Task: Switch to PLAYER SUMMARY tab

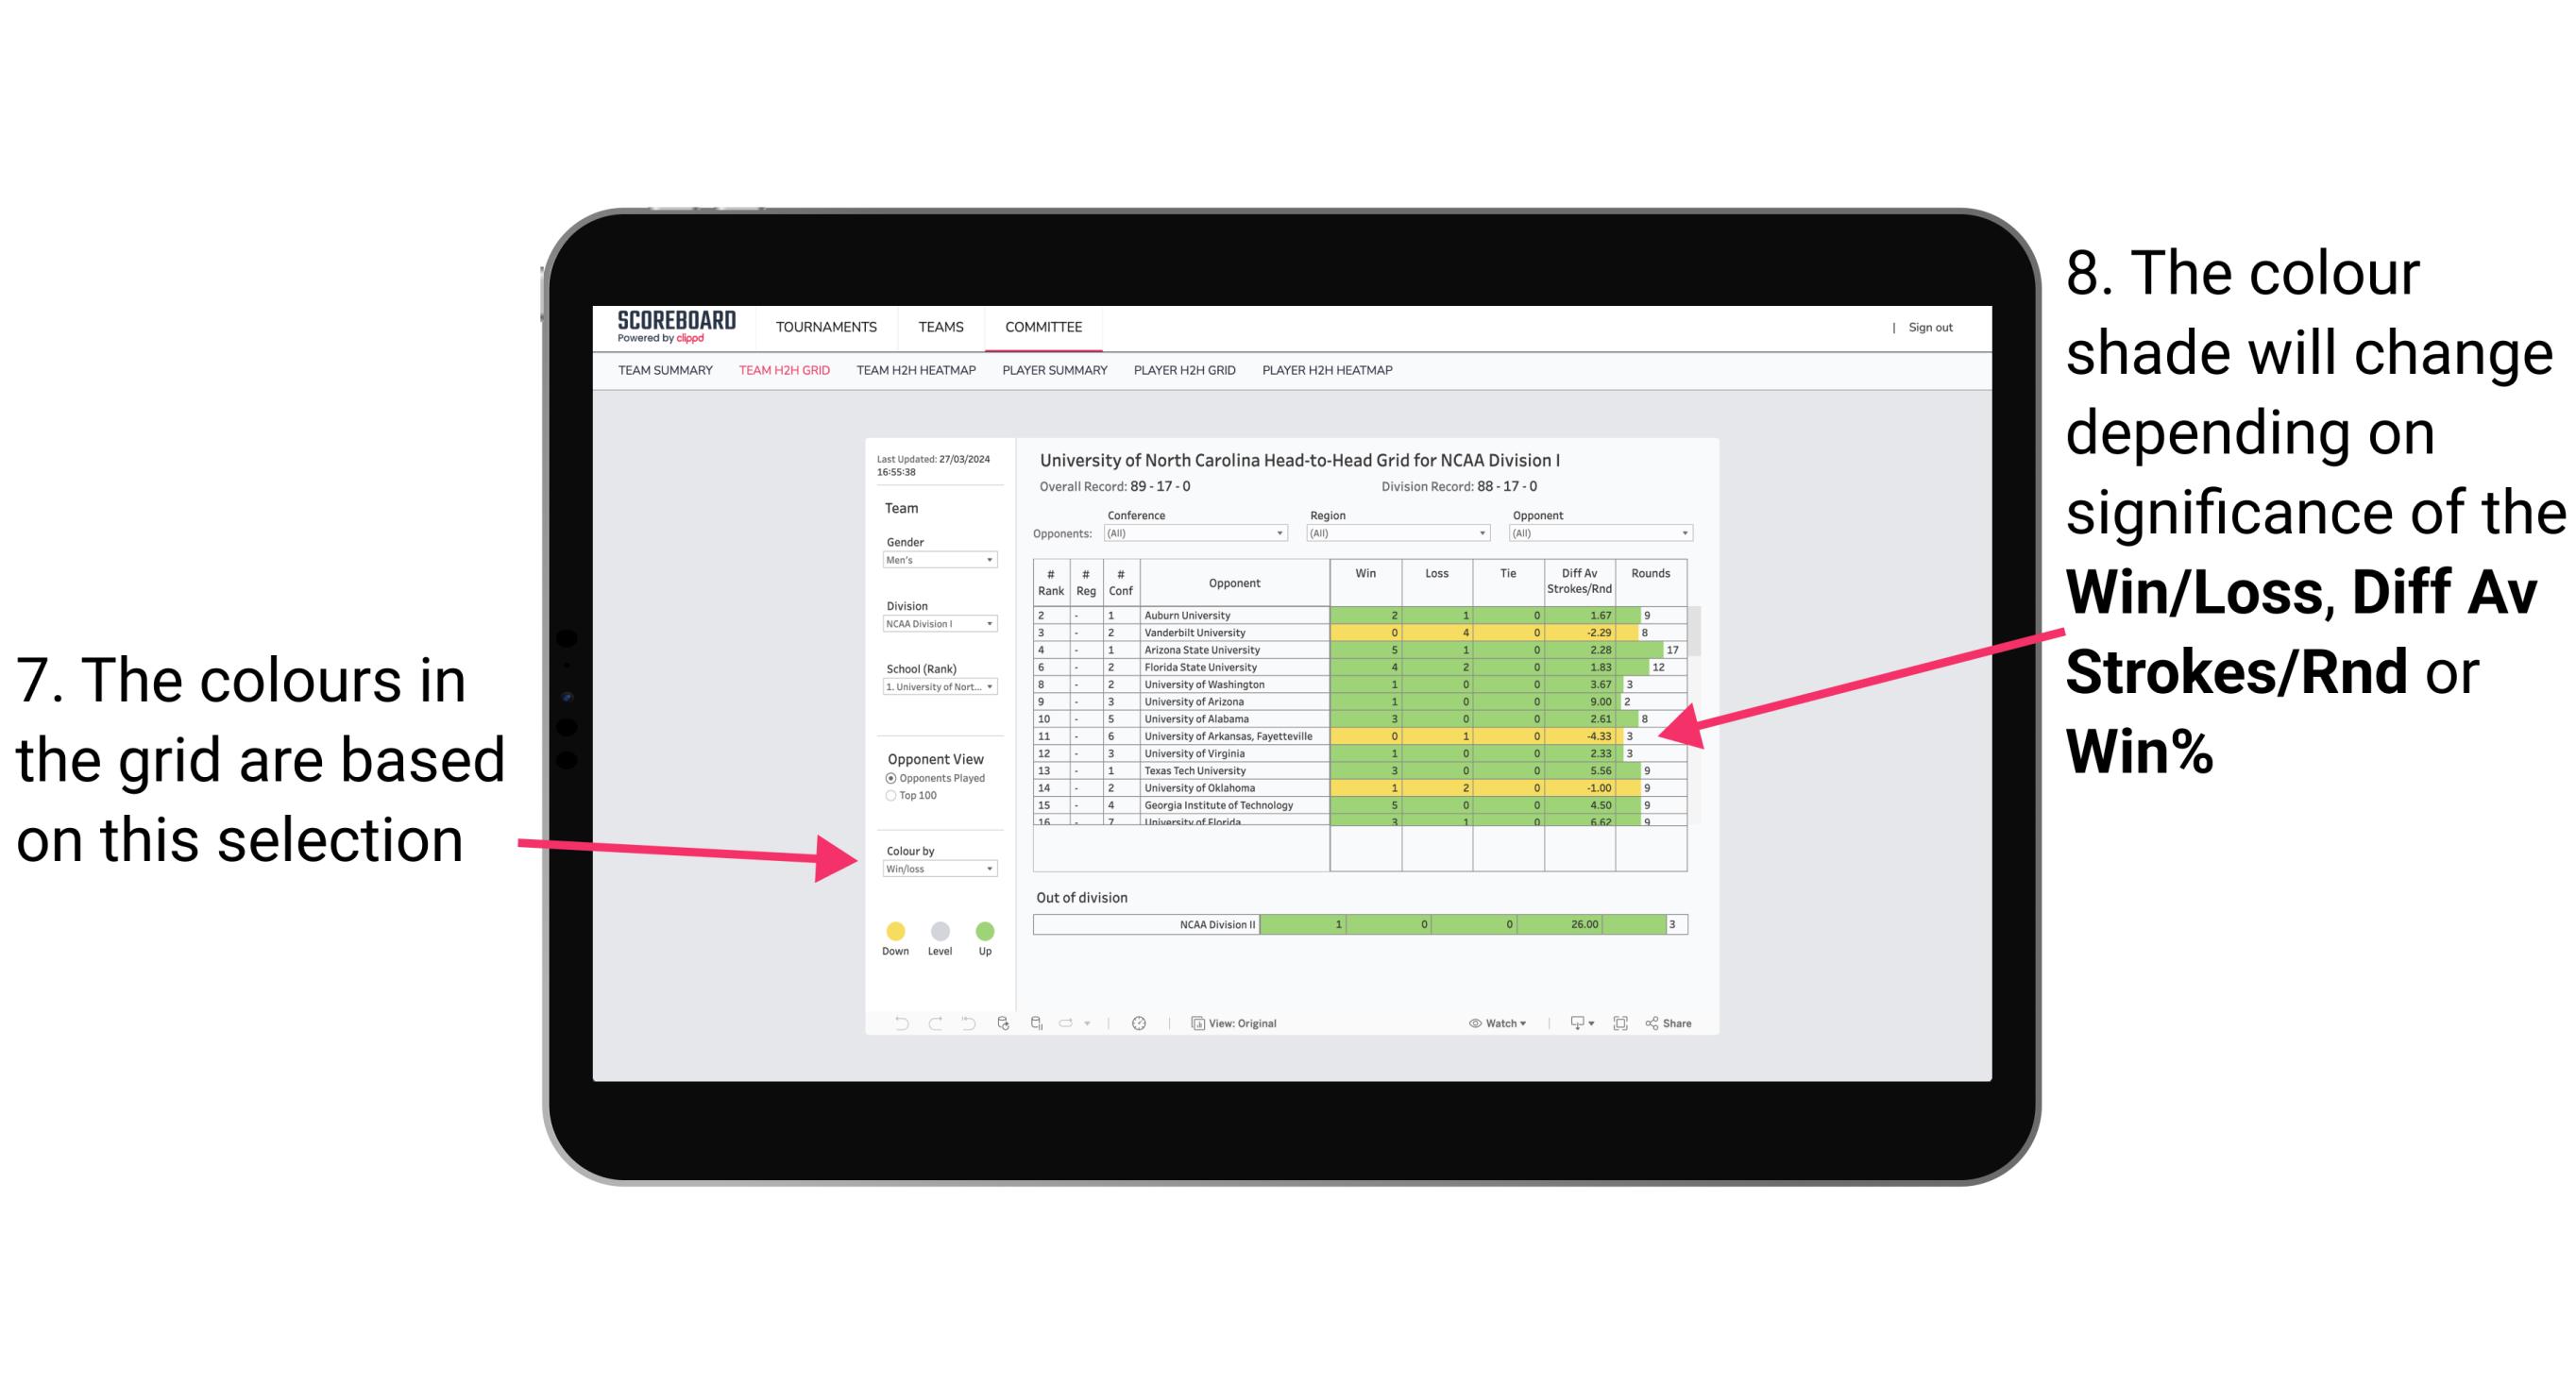Action: [1052, 378]
